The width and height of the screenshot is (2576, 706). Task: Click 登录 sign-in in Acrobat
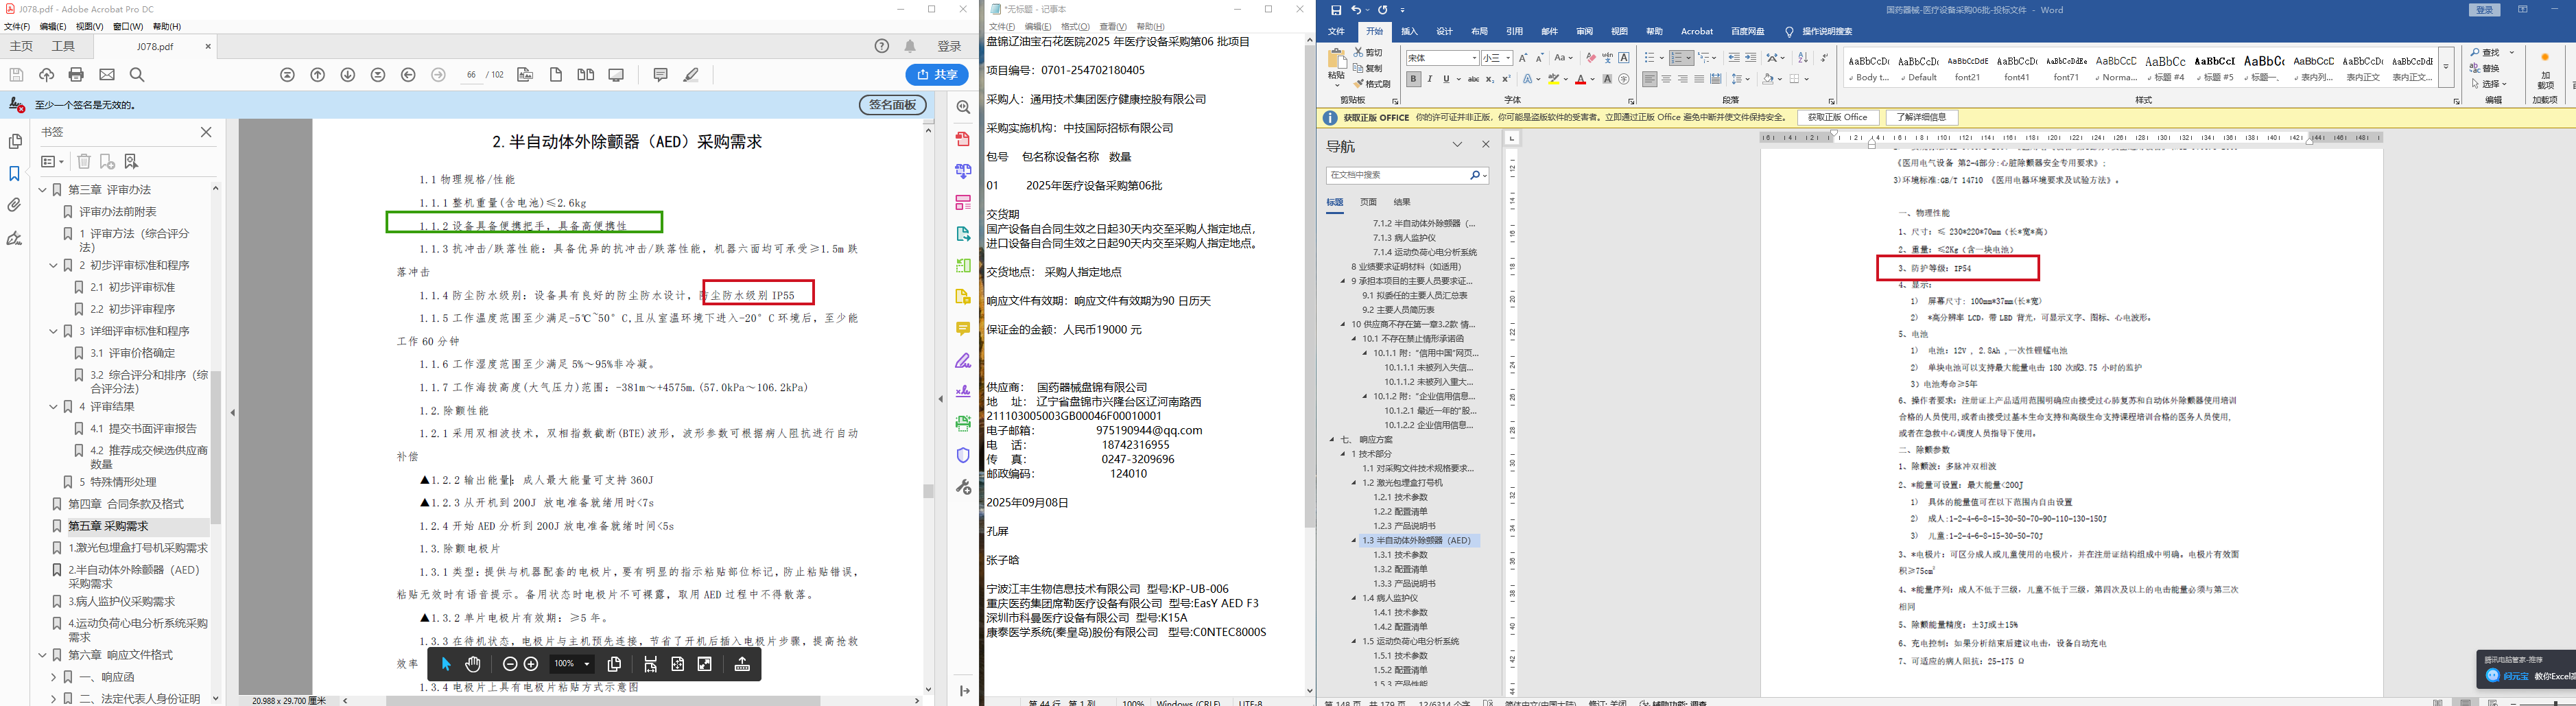click(x=949, y=46)
